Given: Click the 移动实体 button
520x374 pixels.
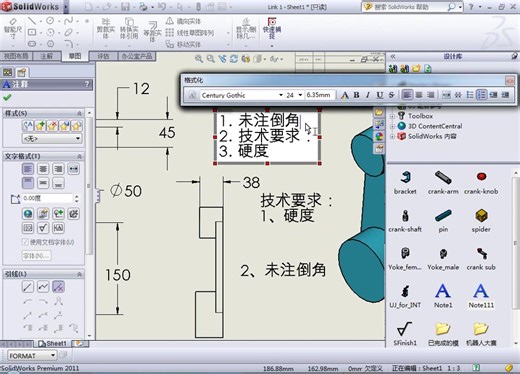Looking at the screenshot, I should [x=184, y=44].
